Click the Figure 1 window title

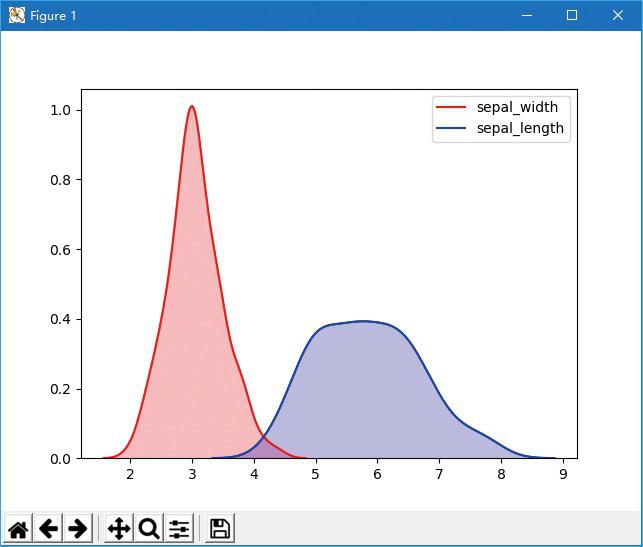pyautogui.click(x=53, y=16)
